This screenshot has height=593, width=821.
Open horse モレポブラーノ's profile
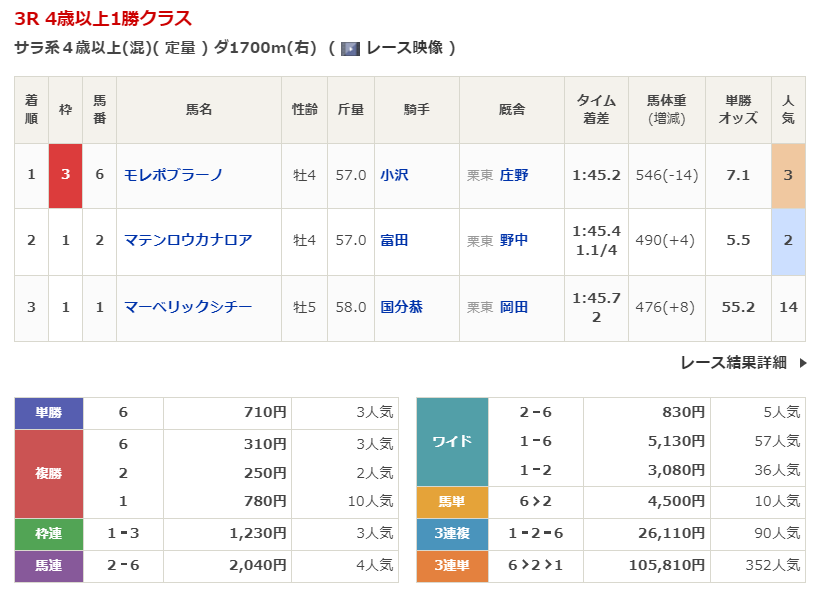coord(173,175)
